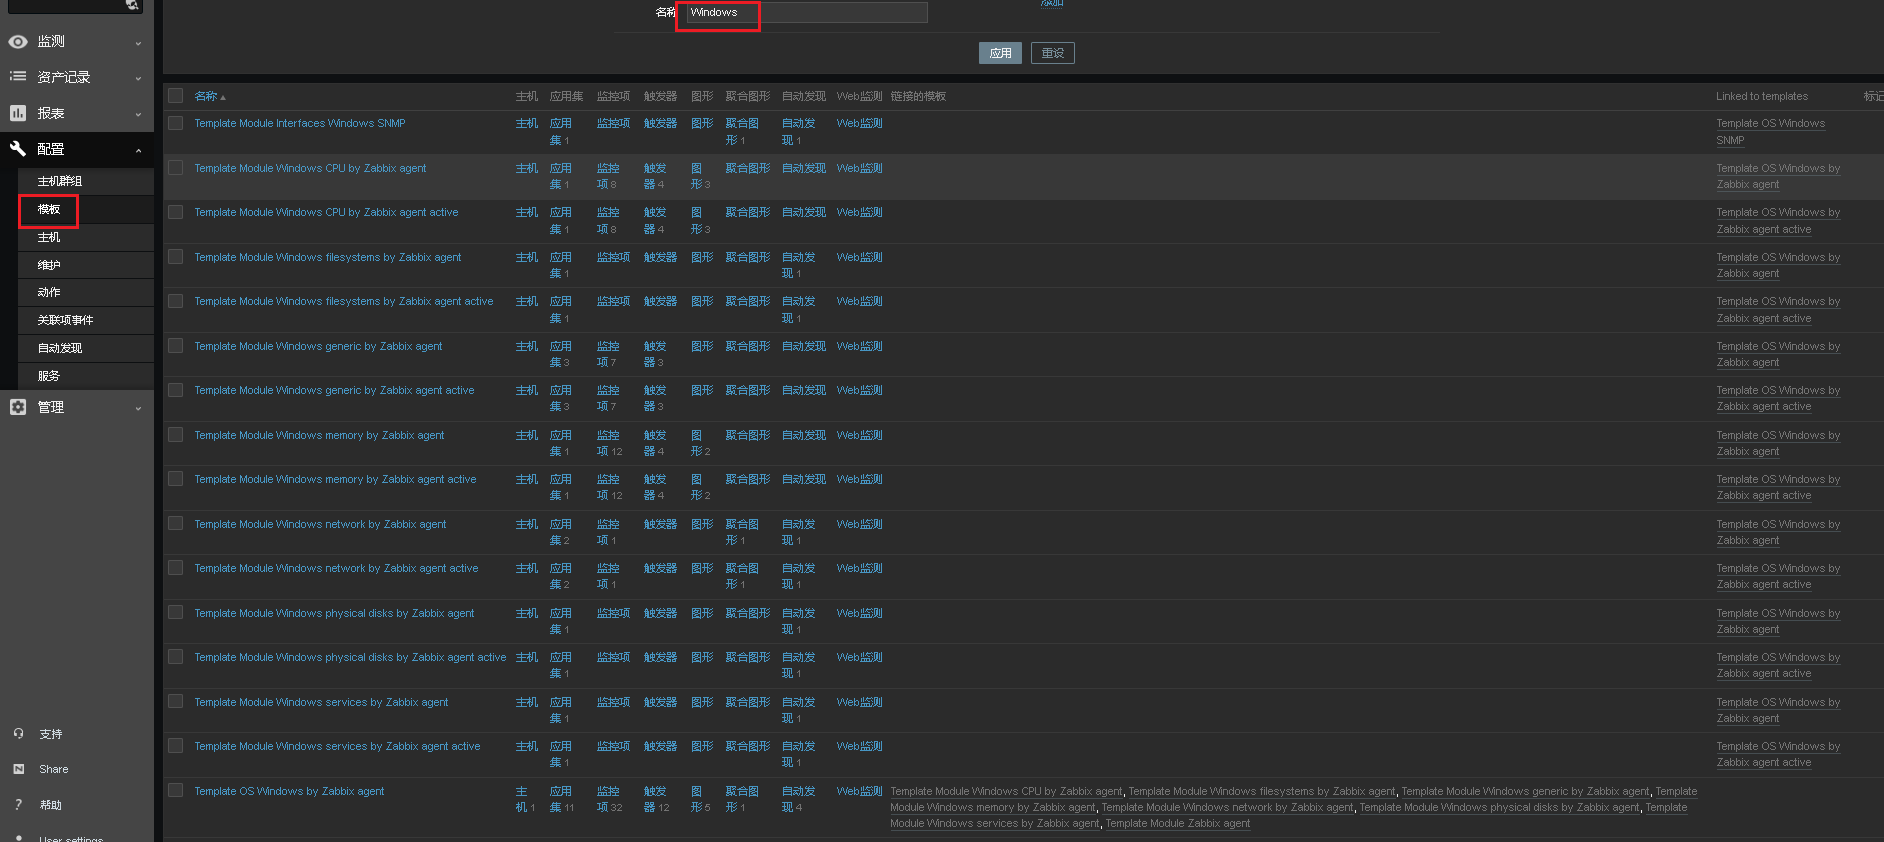Image resolution: width=1884 pixels, height=842 pixels.
Task: Open Template Module Windows CPU by Zabbix agent
Action: [x=310, y=168]
